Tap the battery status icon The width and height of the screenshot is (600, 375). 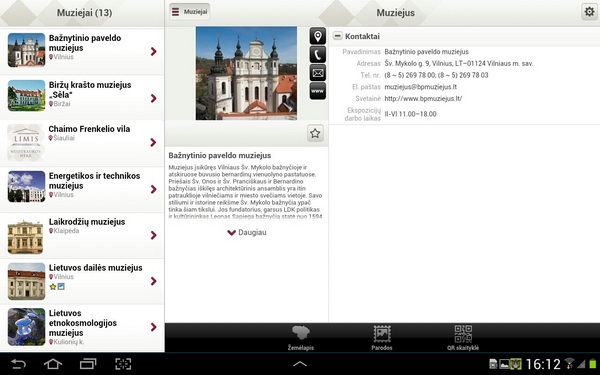(x=593, y=364)
